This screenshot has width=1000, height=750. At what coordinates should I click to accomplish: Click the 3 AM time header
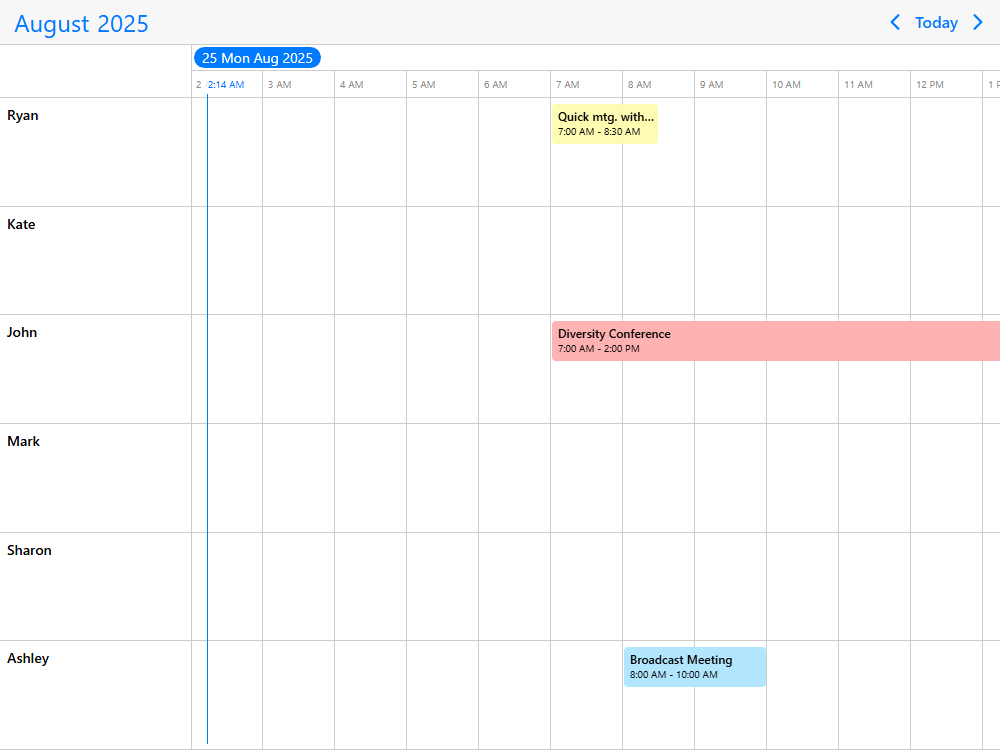[x=279, y=84]
